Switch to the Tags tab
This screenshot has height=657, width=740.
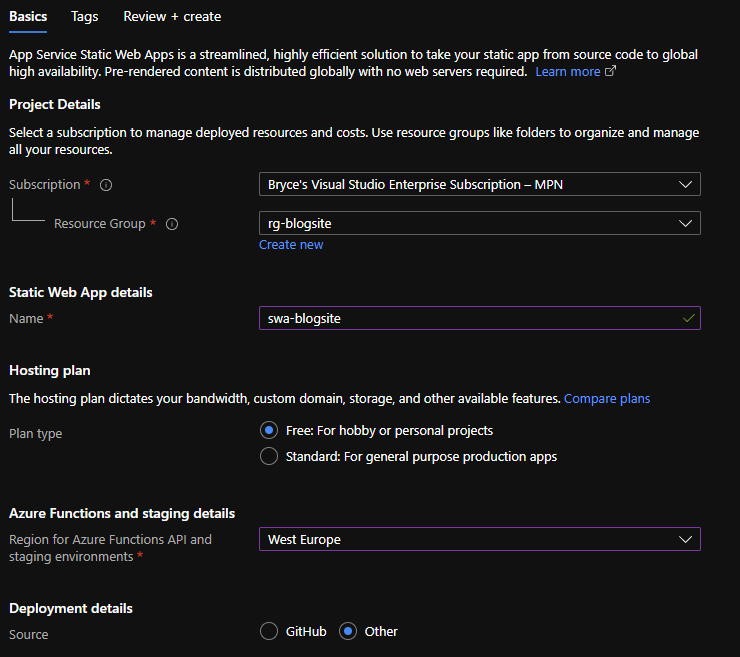click(85, 16)
